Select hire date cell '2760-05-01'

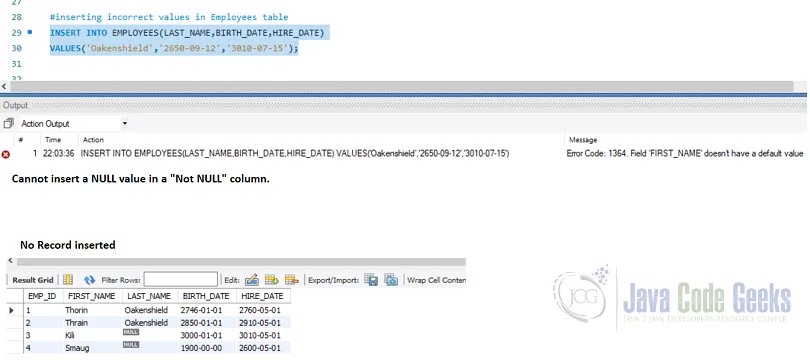pyautogui.click(x=263, y=310)
